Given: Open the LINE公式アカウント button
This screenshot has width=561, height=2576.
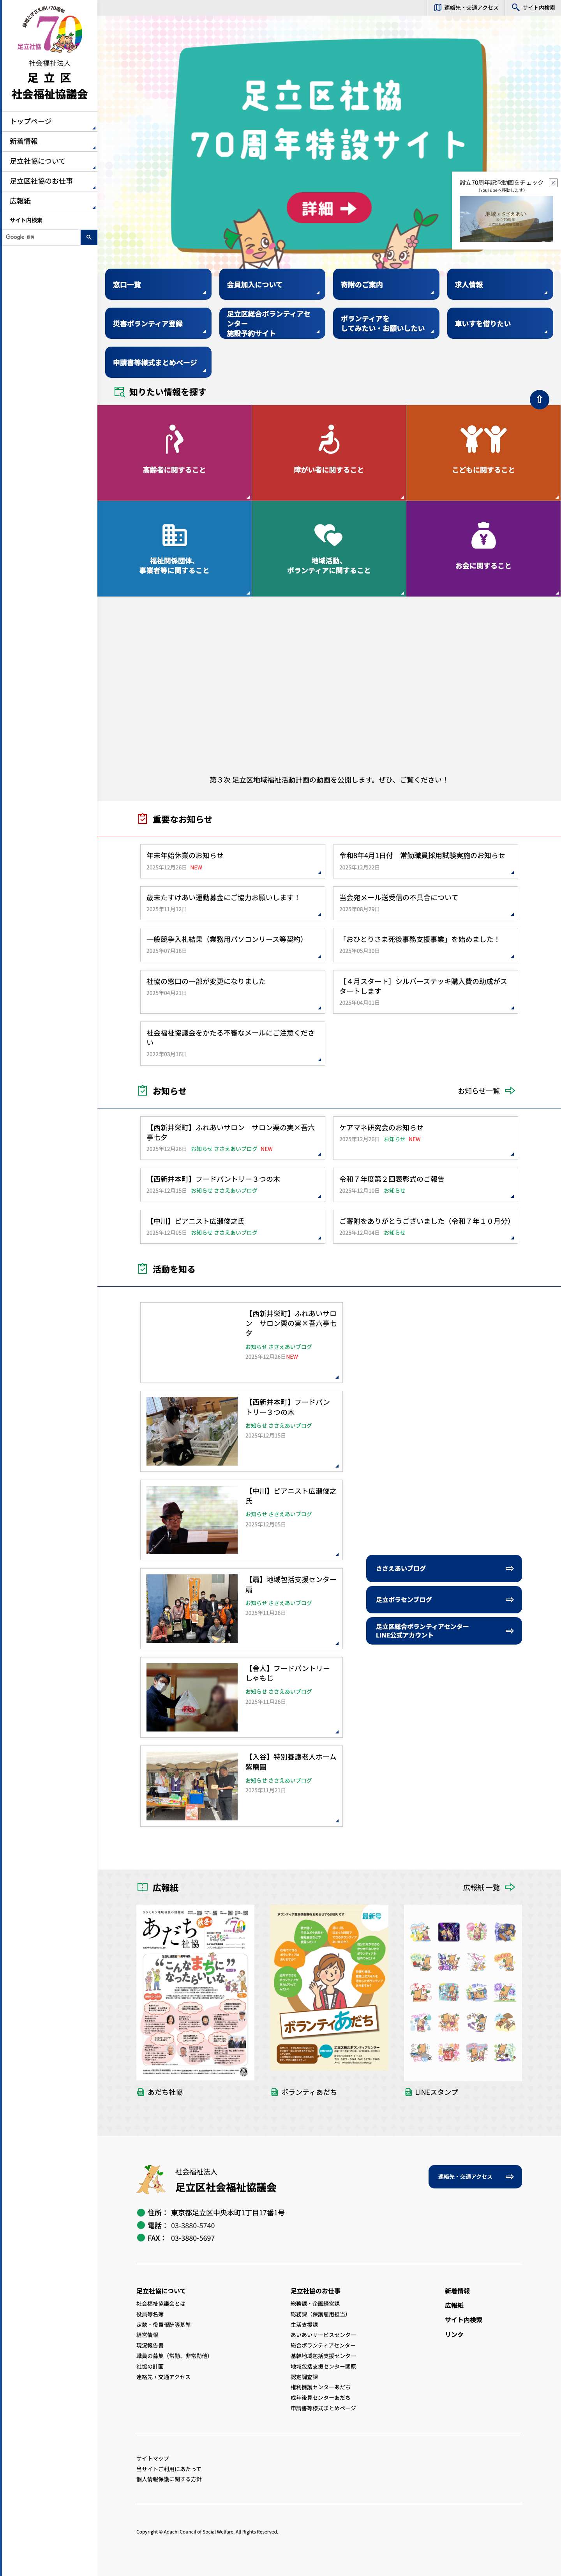Looking at the screenshot, I should click(444, 1631).
